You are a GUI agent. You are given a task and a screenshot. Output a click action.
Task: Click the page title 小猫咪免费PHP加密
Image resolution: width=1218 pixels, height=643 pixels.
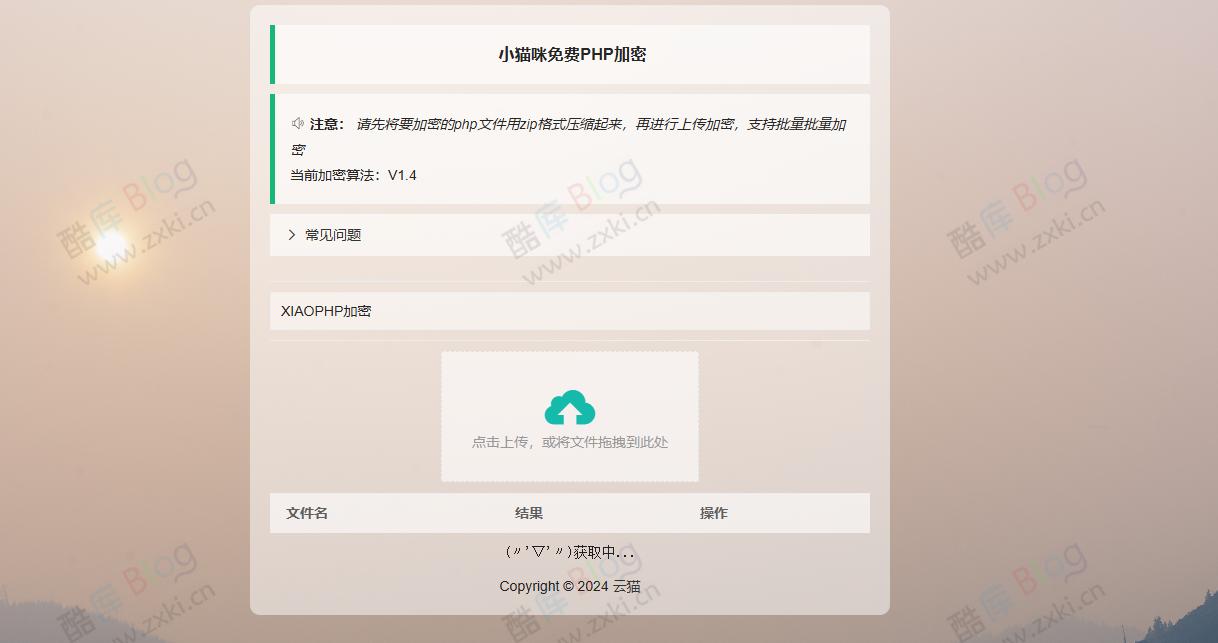(x=571, y=54)
